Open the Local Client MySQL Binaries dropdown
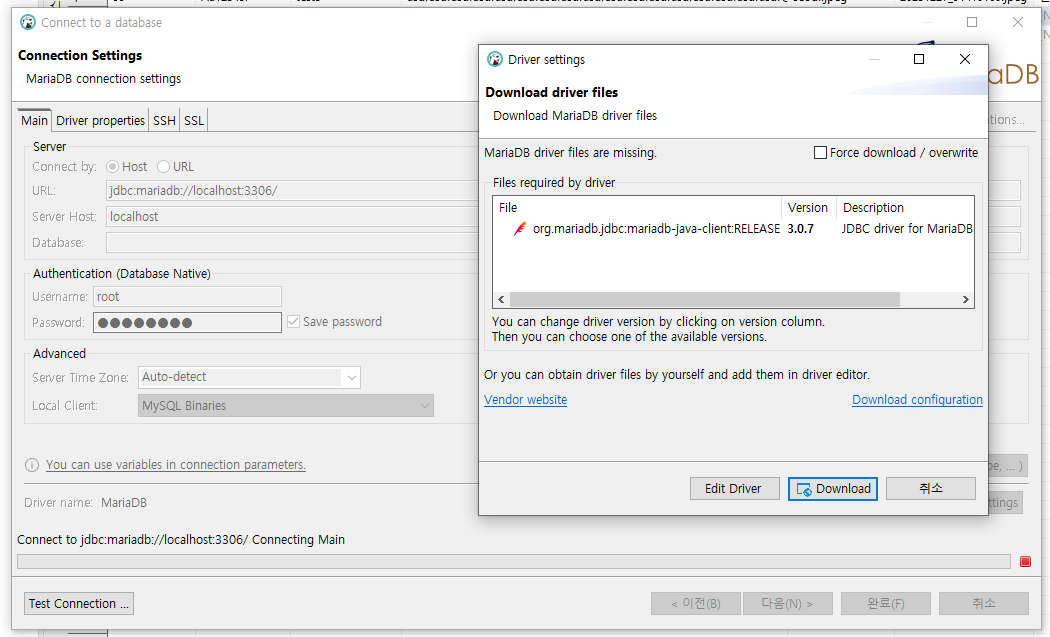The image size is (1050, 637). point(286,406)
